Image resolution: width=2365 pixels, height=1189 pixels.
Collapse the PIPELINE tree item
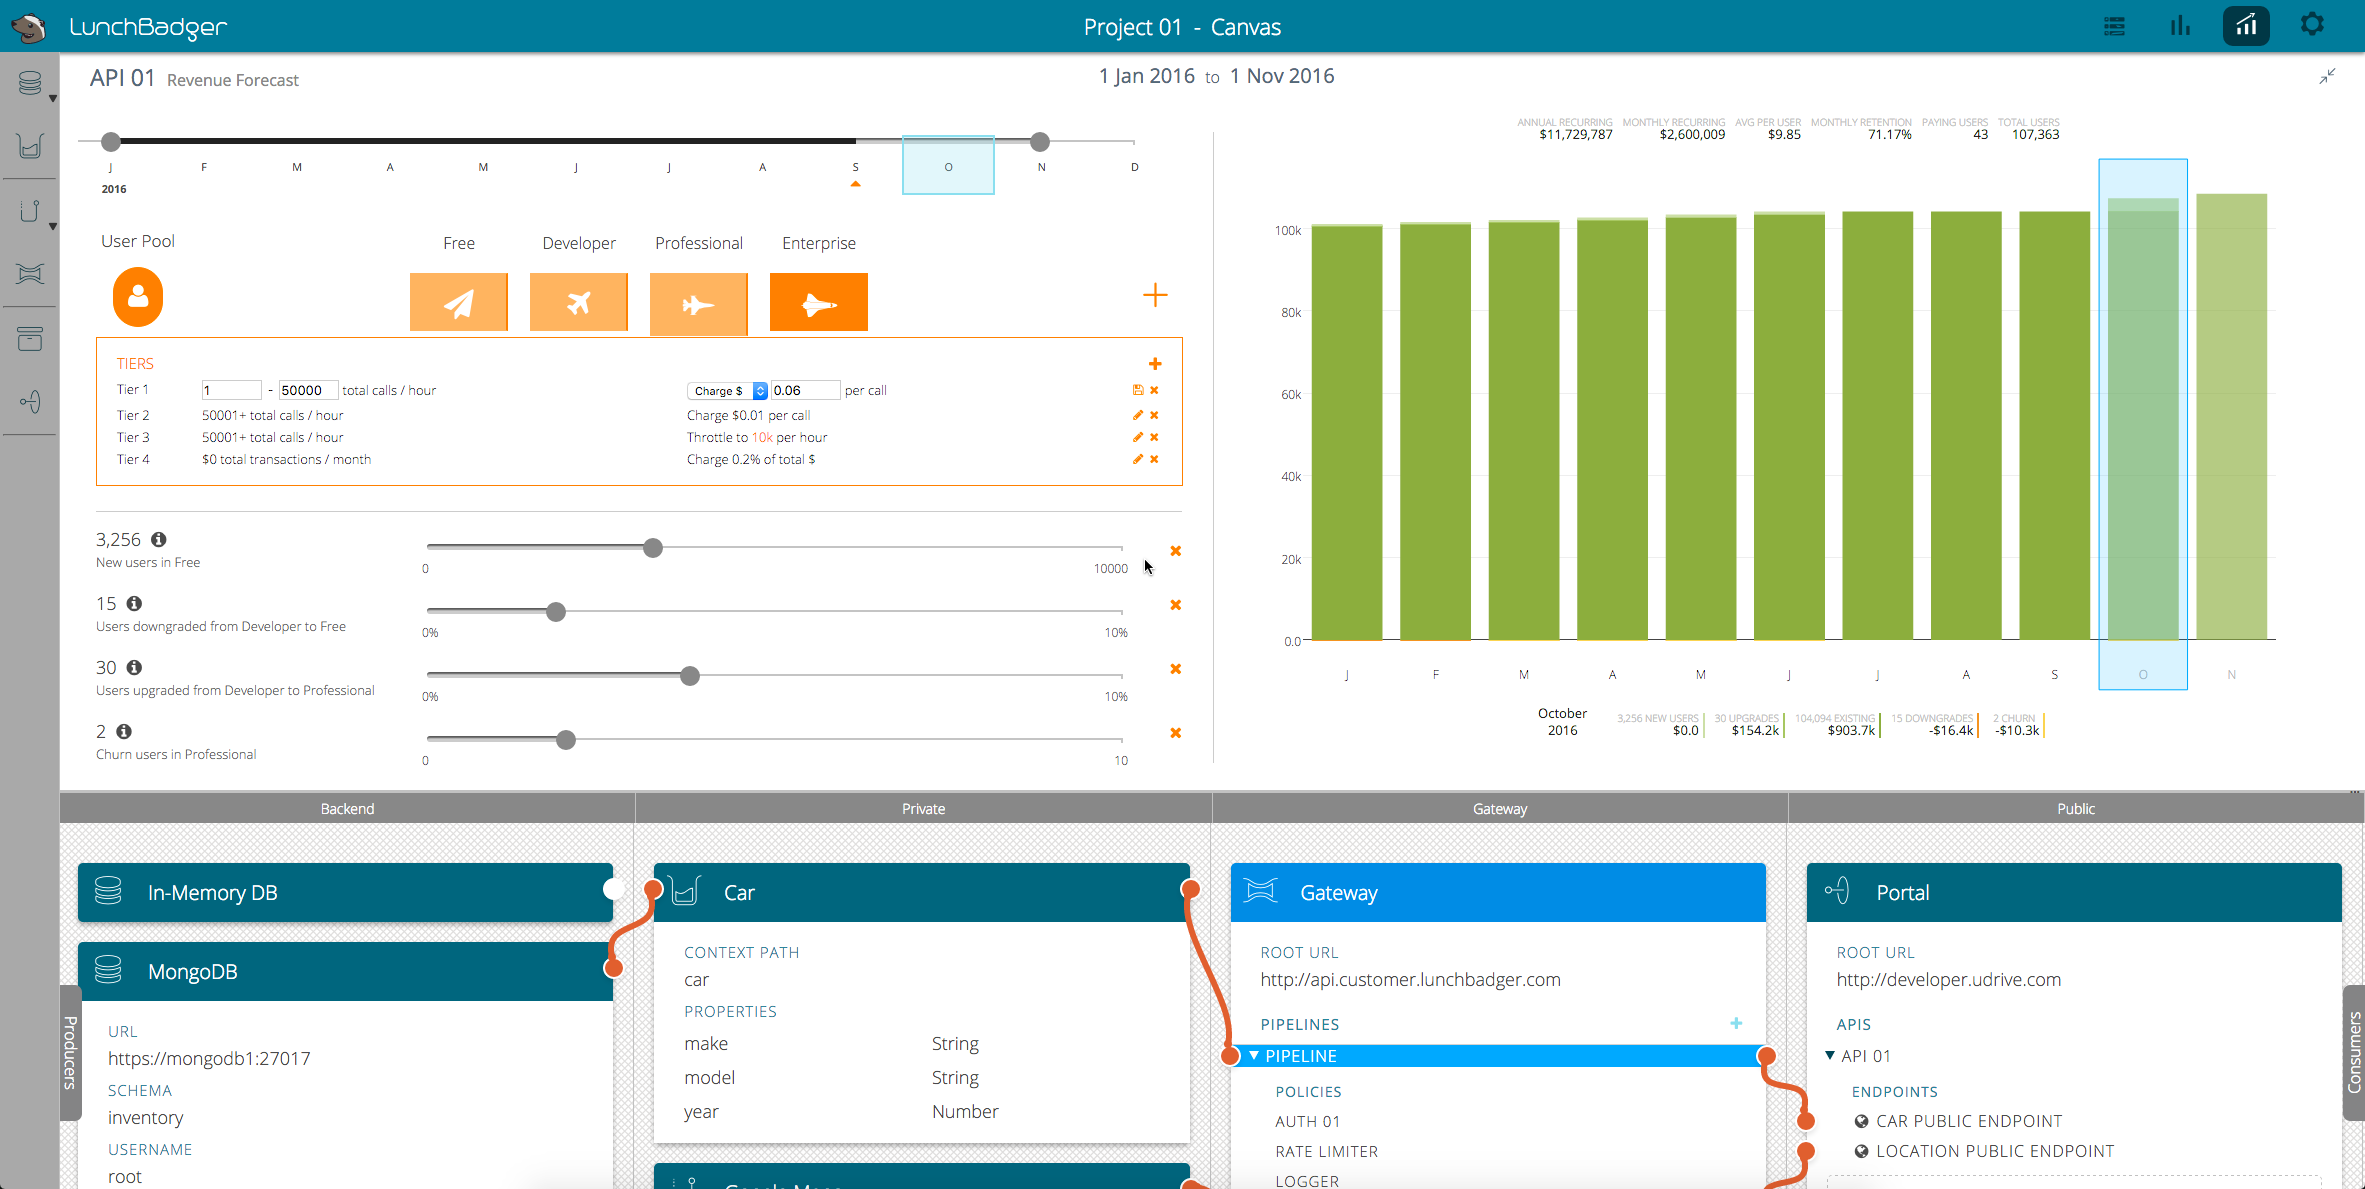pos(1254,1056)
